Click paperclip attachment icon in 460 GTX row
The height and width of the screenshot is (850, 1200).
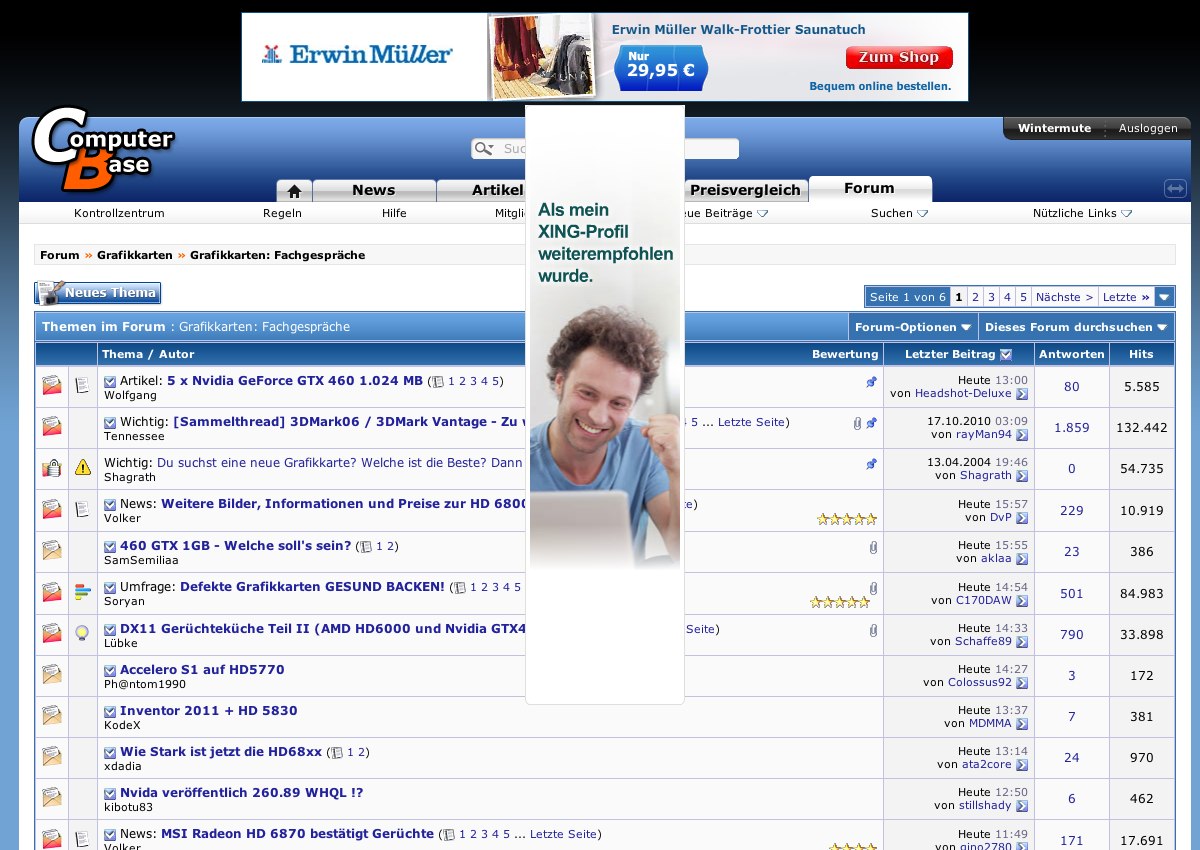pos(873,547)
